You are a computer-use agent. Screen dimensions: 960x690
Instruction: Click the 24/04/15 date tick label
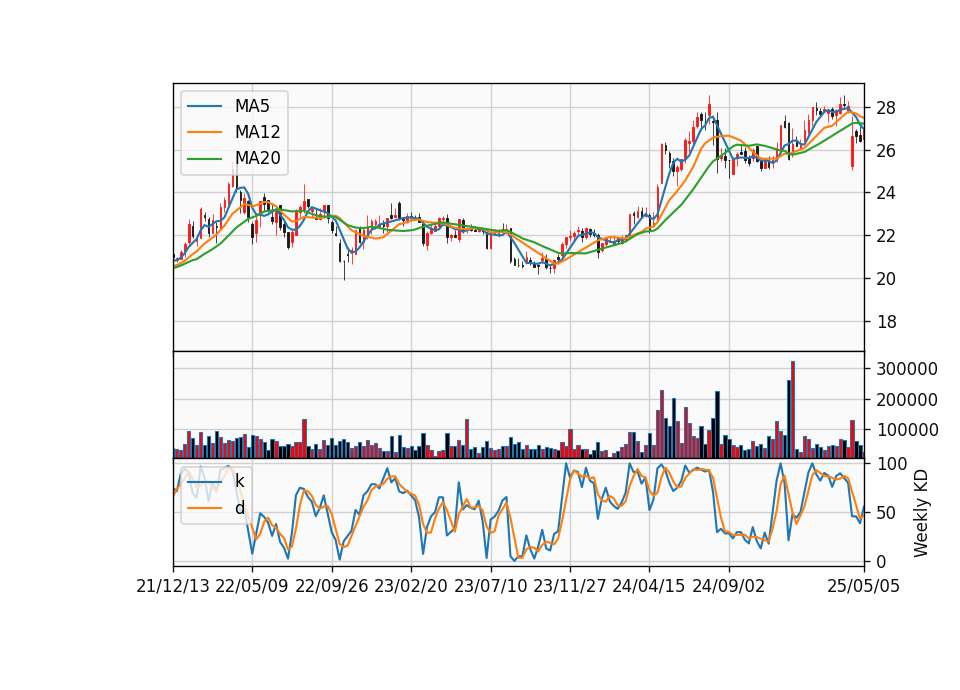(x=649, y=587)
